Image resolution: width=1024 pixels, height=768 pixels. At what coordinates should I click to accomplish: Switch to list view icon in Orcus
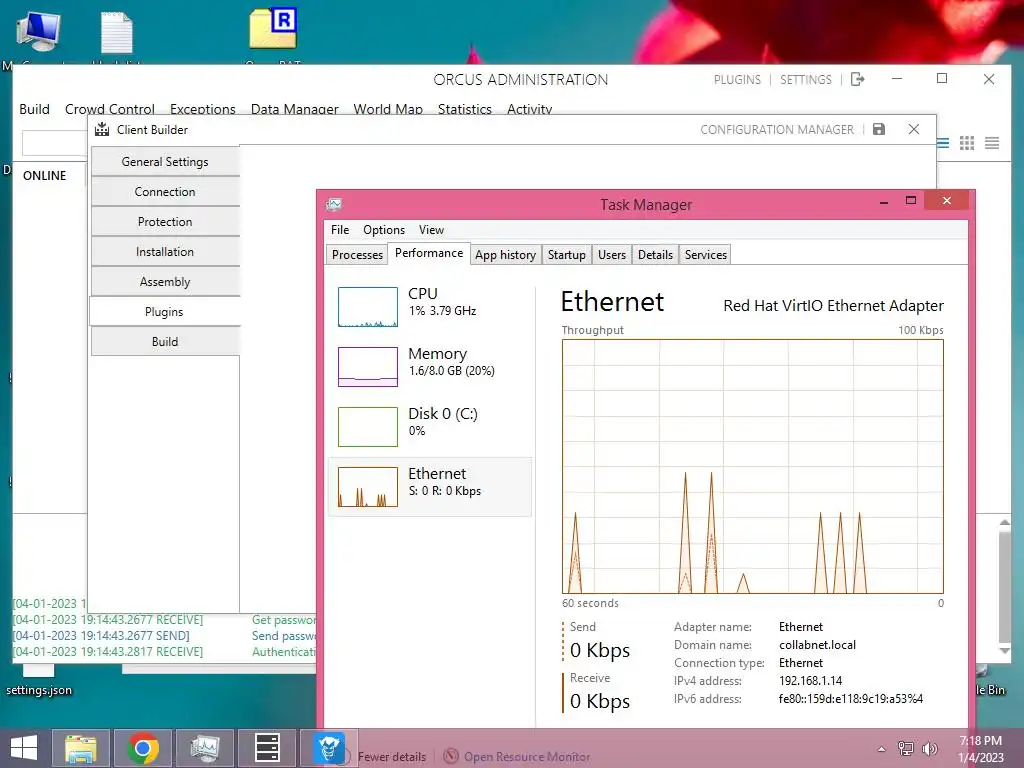[943, 142]
